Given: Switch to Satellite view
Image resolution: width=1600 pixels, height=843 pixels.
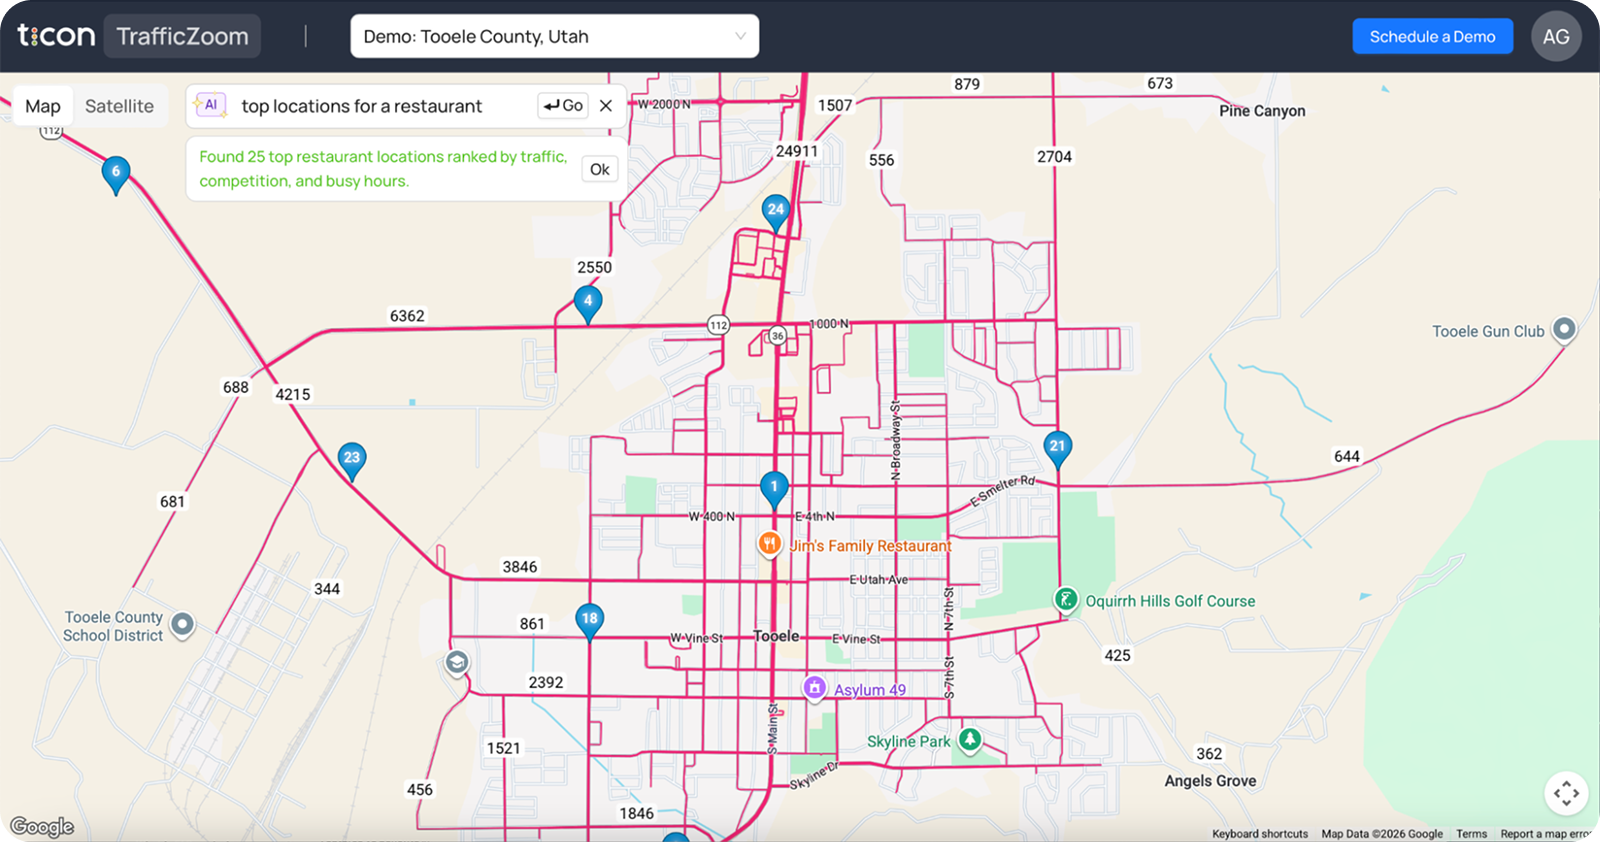Looking at the screenshot, I should 119,106.
